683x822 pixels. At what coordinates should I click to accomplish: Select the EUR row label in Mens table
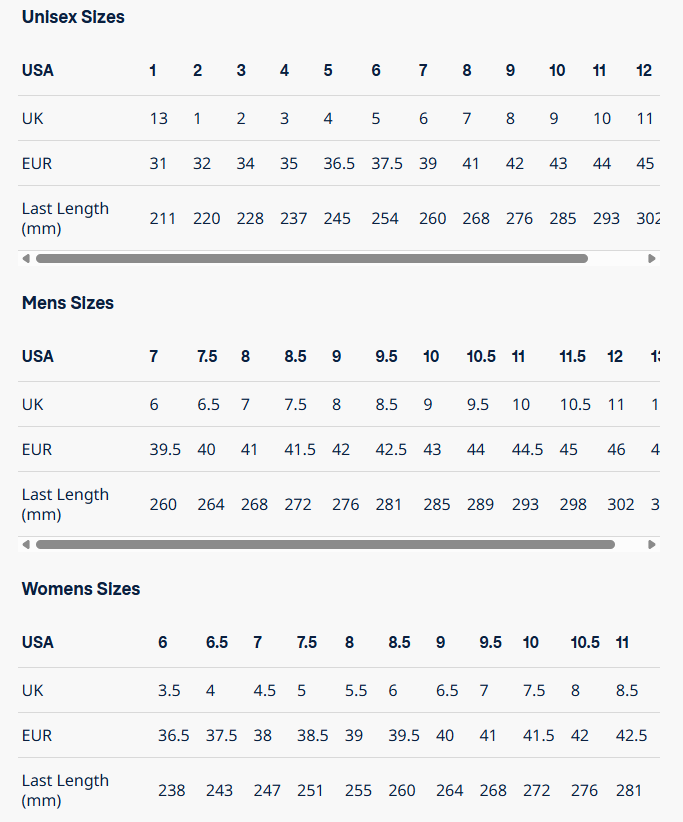tap(37, 449)
